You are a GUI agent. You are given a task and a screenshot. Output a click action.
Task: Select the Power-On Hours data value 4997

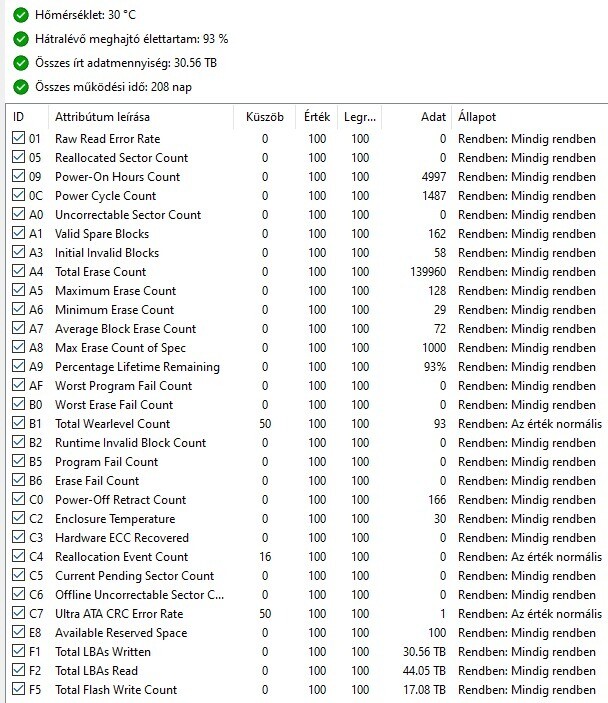434,177
